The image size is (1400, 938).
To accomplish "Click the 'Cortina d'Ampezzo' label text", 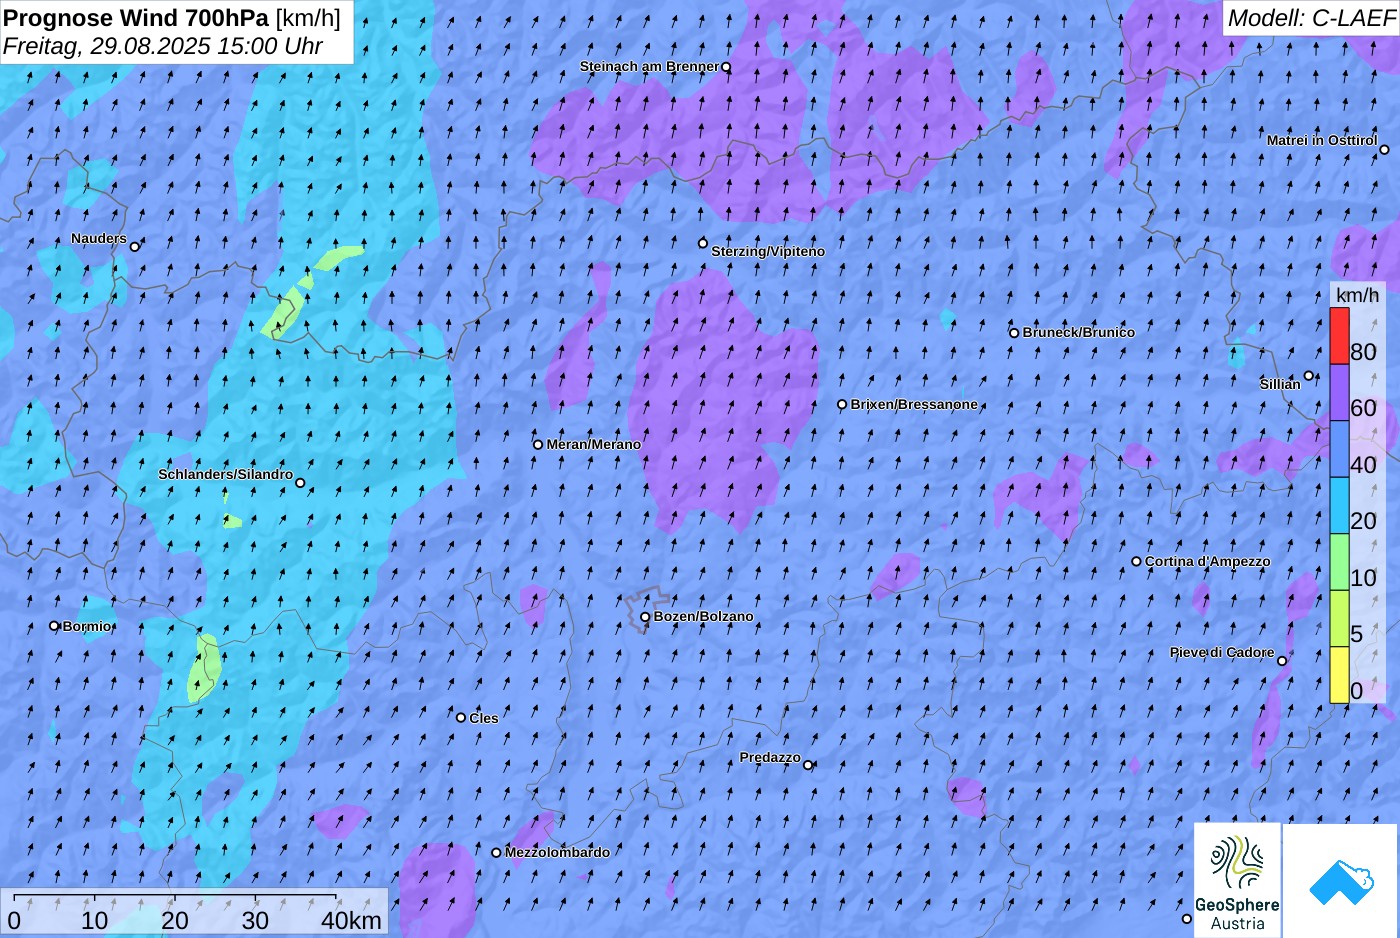I will [x=1208, y=561].
